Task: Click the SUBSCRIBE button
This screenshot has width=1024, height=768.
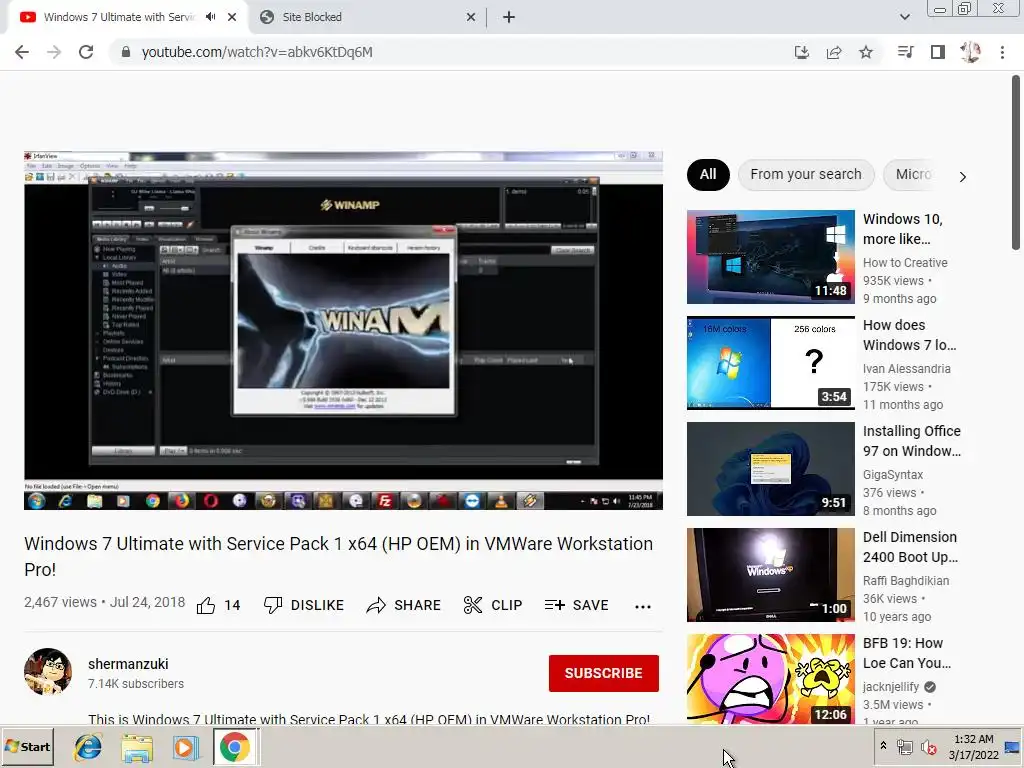Action: (x=603, y=673)
